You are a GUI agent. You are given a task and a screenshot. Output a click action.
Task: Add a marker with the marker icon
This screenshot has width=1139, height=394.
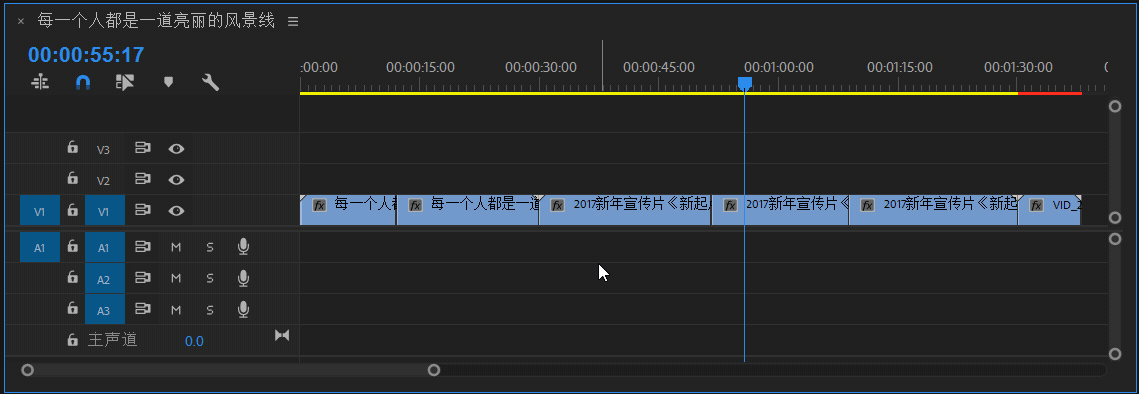tap(169, 82)
